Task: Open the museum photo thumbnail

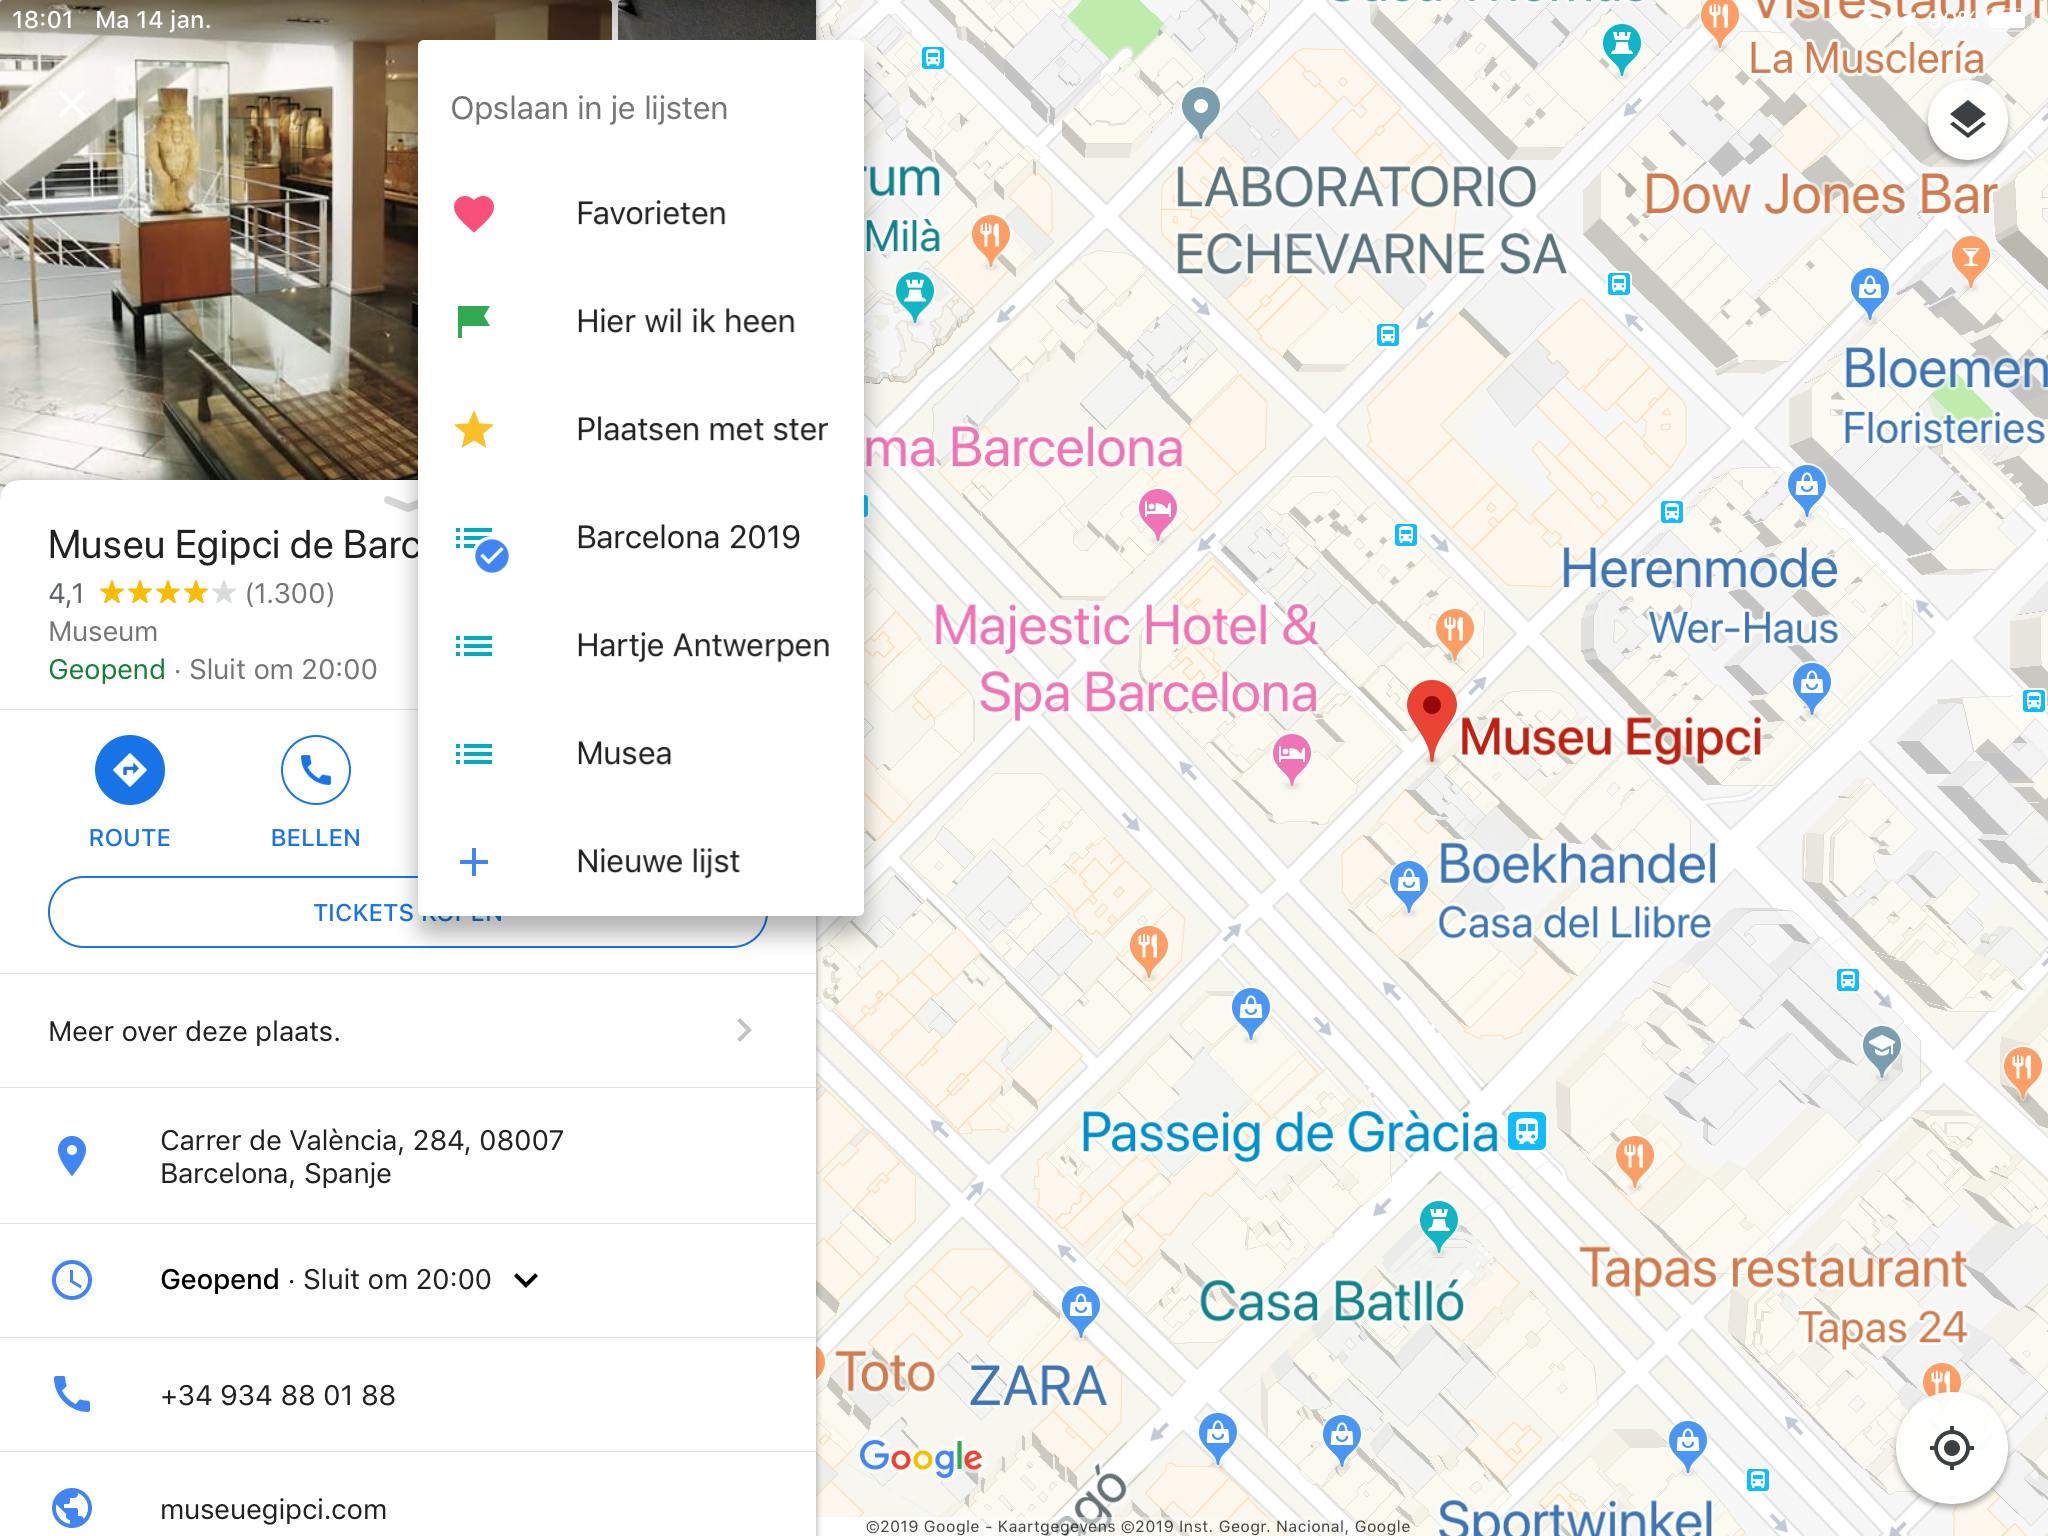Action: 209,240
